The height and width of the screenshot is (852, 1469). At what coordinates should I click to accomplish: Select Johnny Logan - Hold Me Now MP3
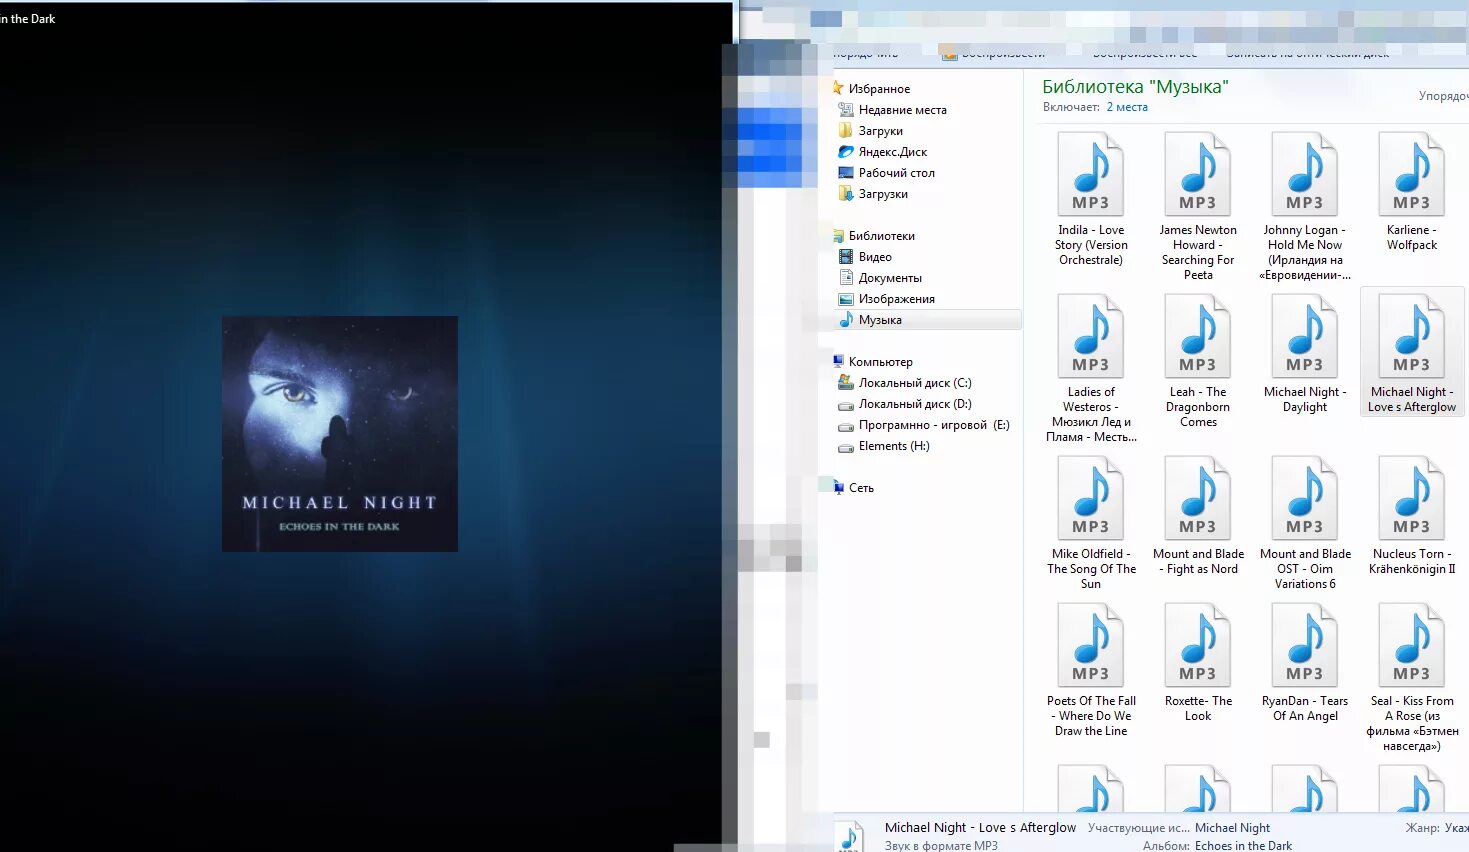[x=1305, y=205]
